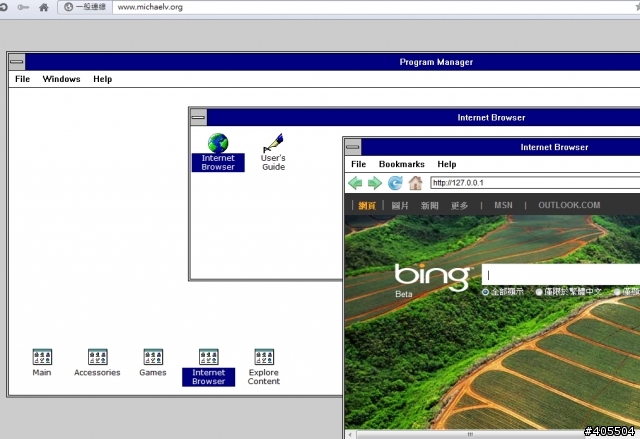Screen dimensions: 640x439
Task: Open the MSN link on Bing
Action: (503, 205)
